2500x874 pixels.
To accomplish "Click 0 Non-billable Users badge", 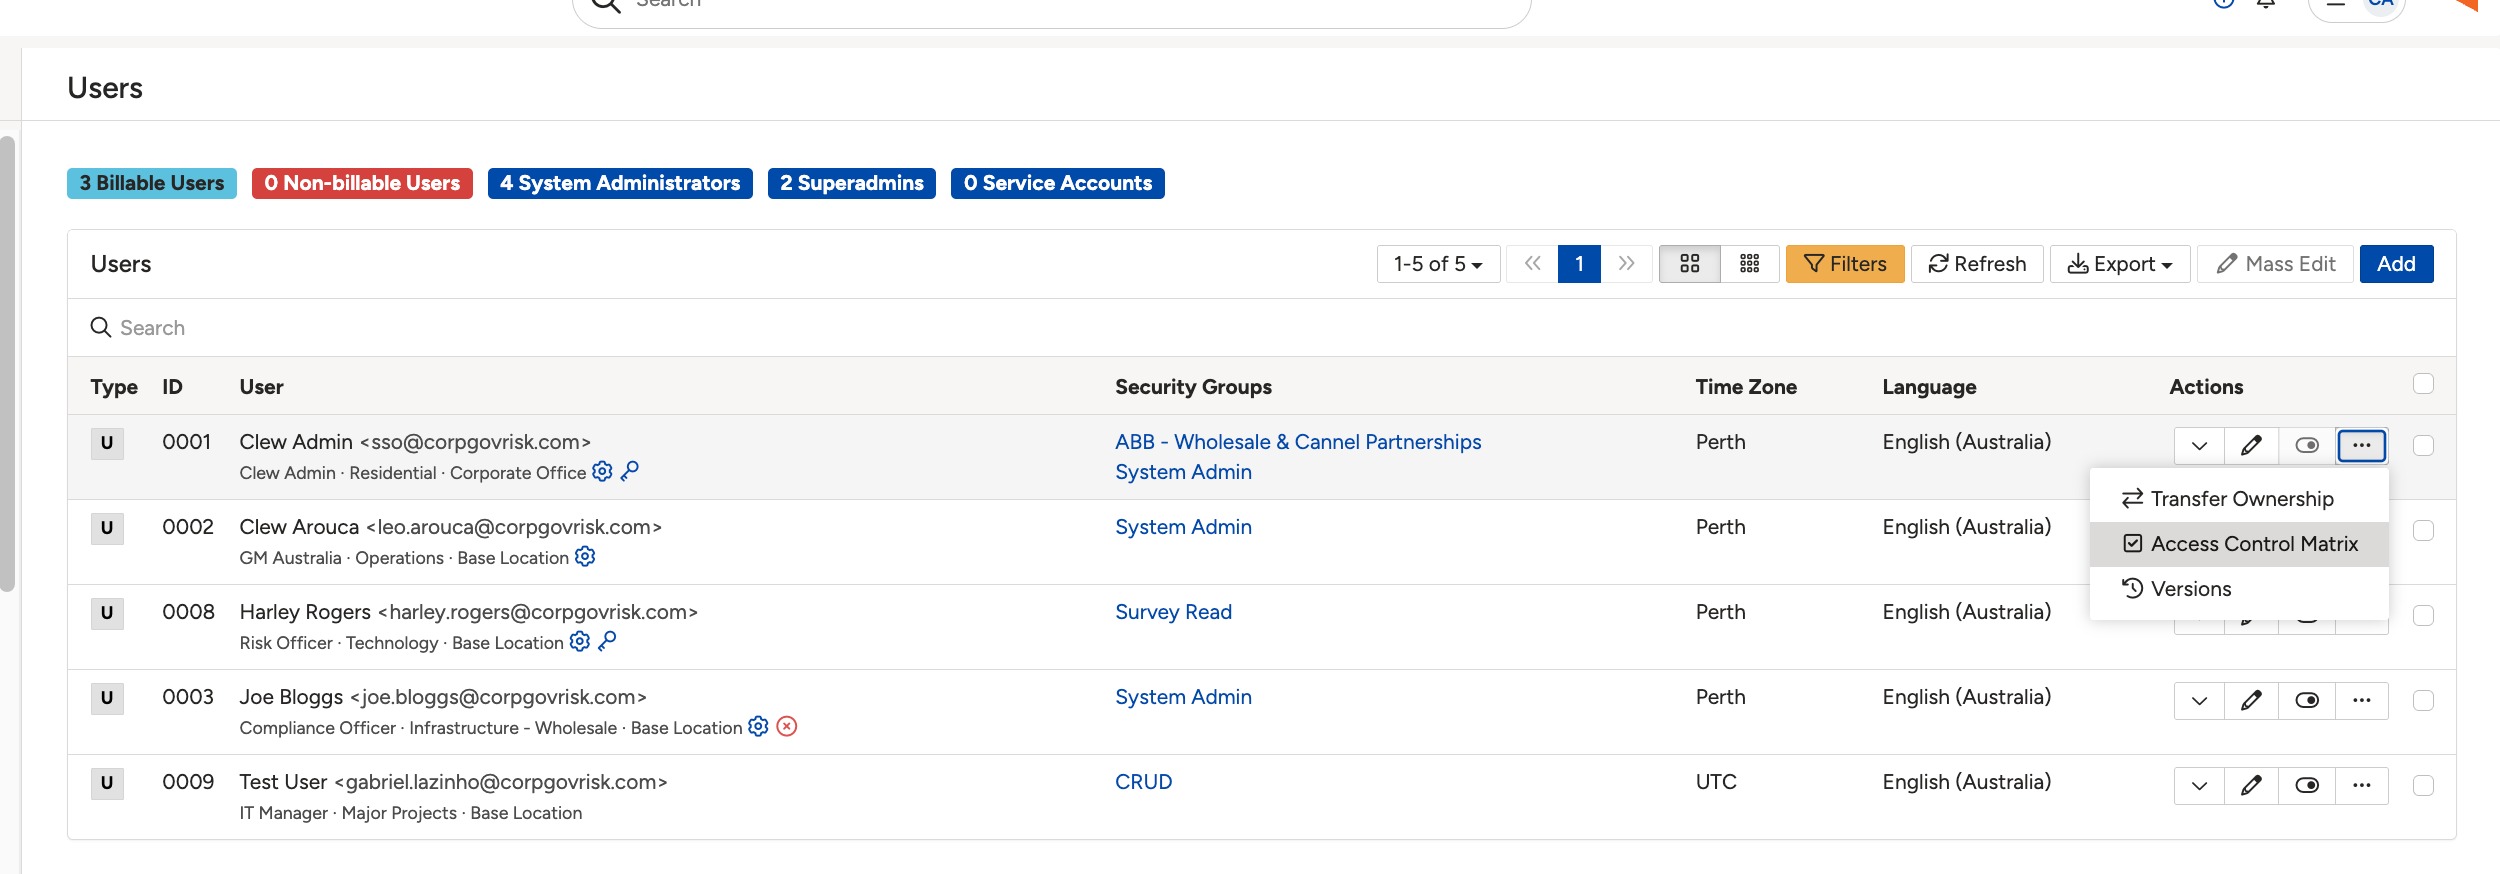I will point(362,183).
